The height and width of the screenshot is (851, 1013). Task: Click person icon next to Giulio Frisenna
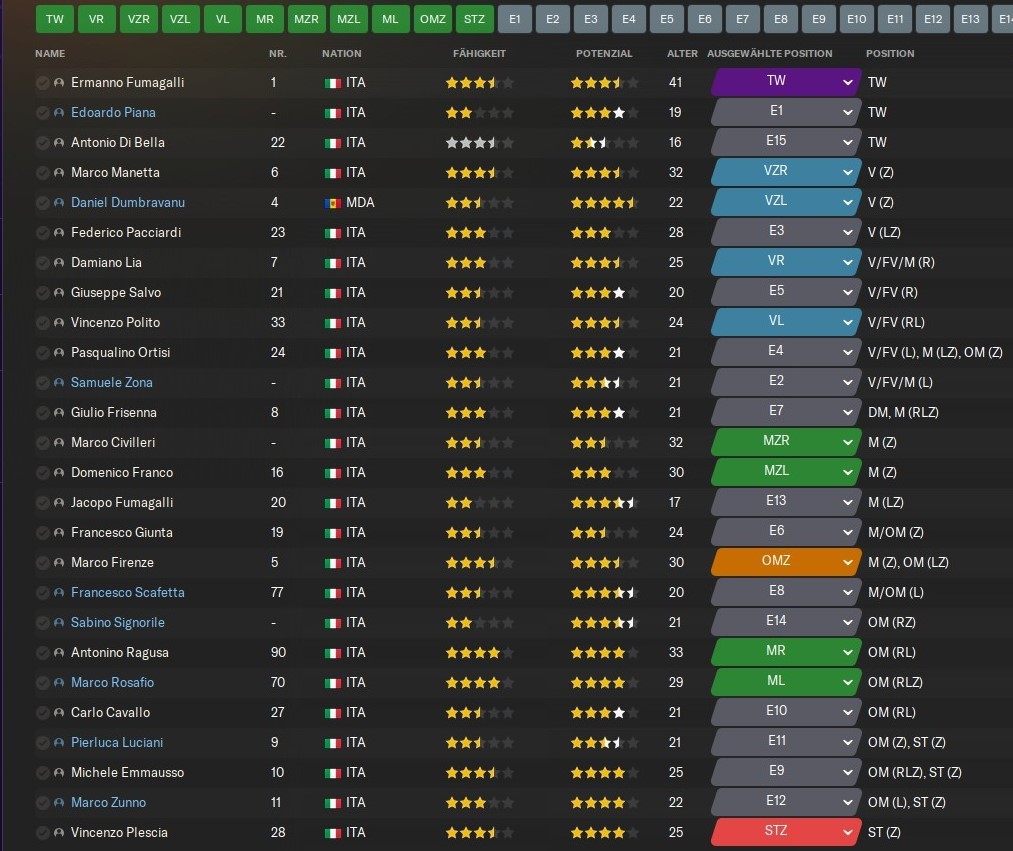[59, 413]
